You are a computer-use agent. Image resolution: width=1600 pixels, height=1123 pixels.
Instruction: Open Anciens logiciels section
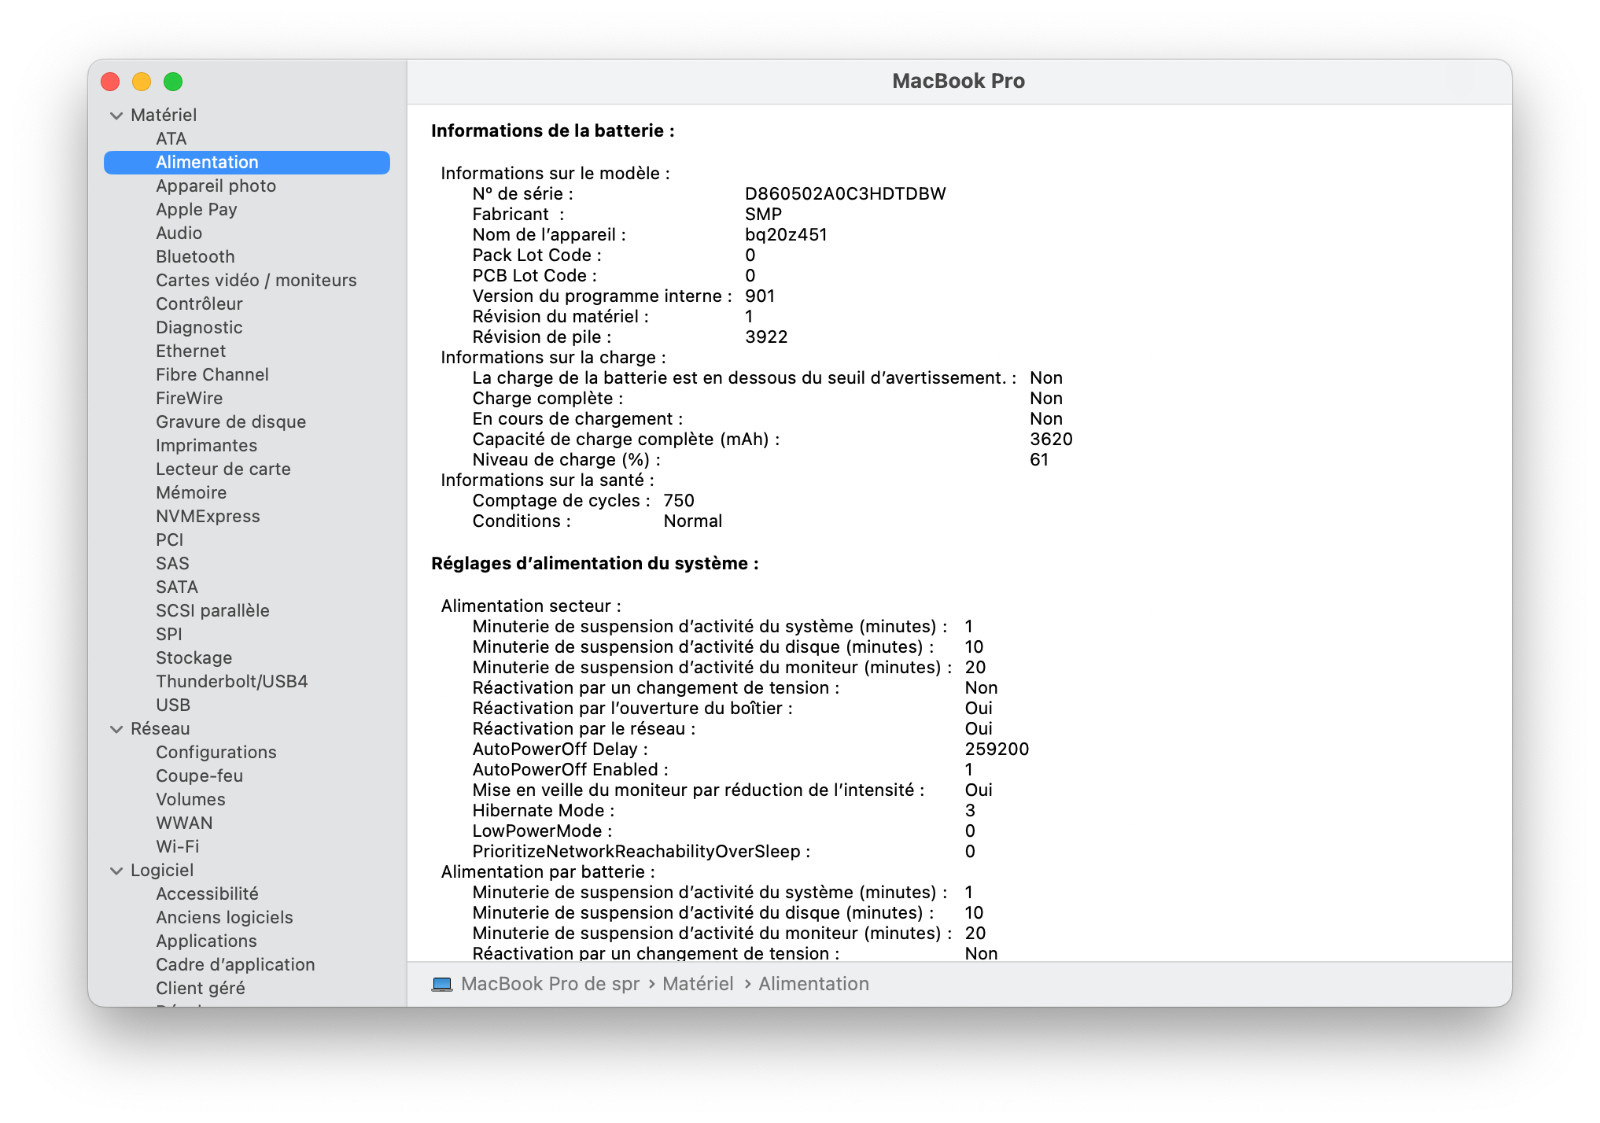pos(224,918)
